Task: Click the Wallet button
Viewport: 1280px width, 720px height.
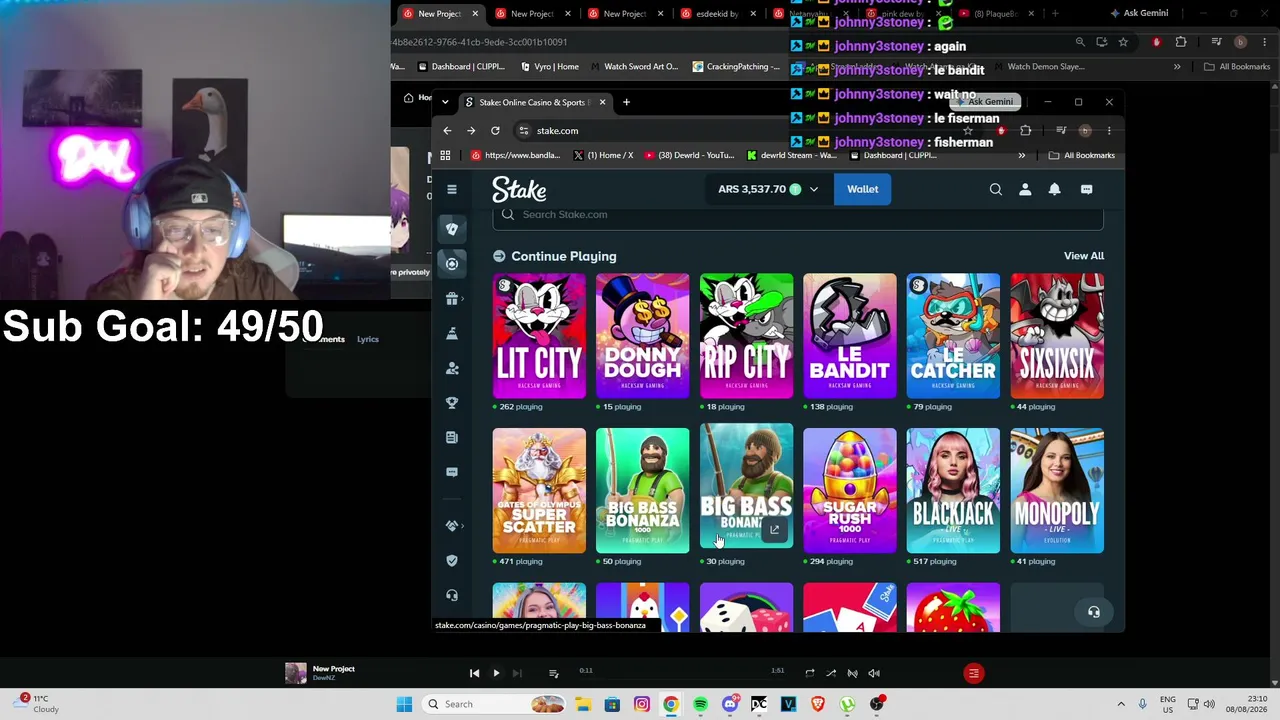Action: point(862,189)
